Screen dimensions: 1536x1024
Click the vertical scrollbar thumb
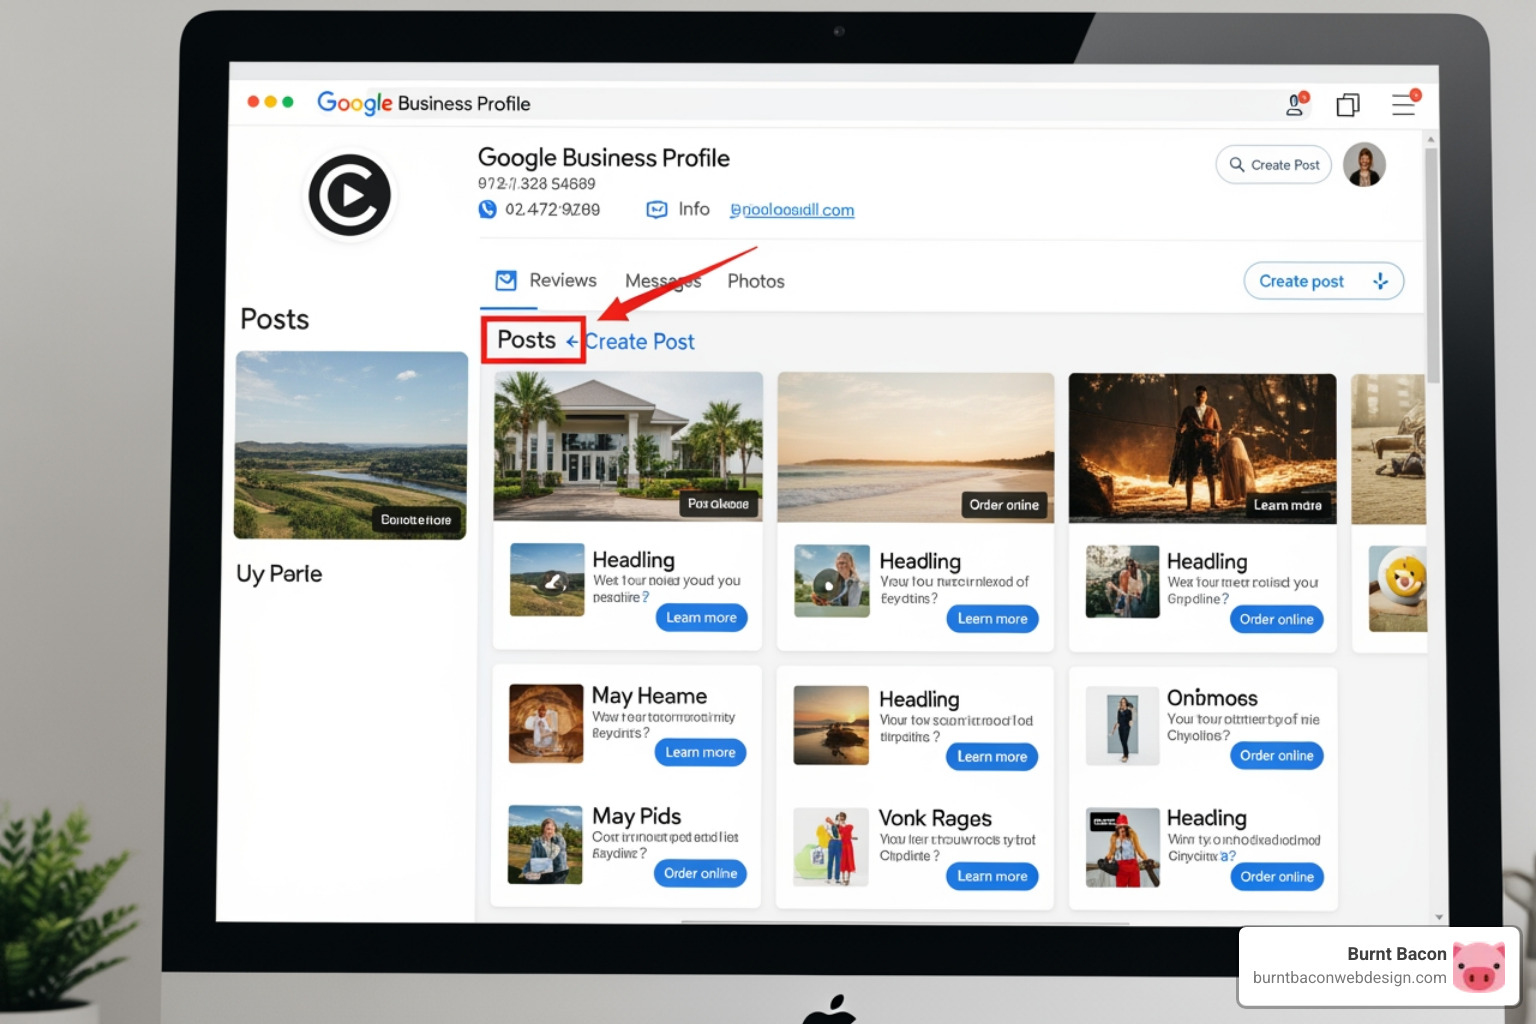tap(1432, 265)
